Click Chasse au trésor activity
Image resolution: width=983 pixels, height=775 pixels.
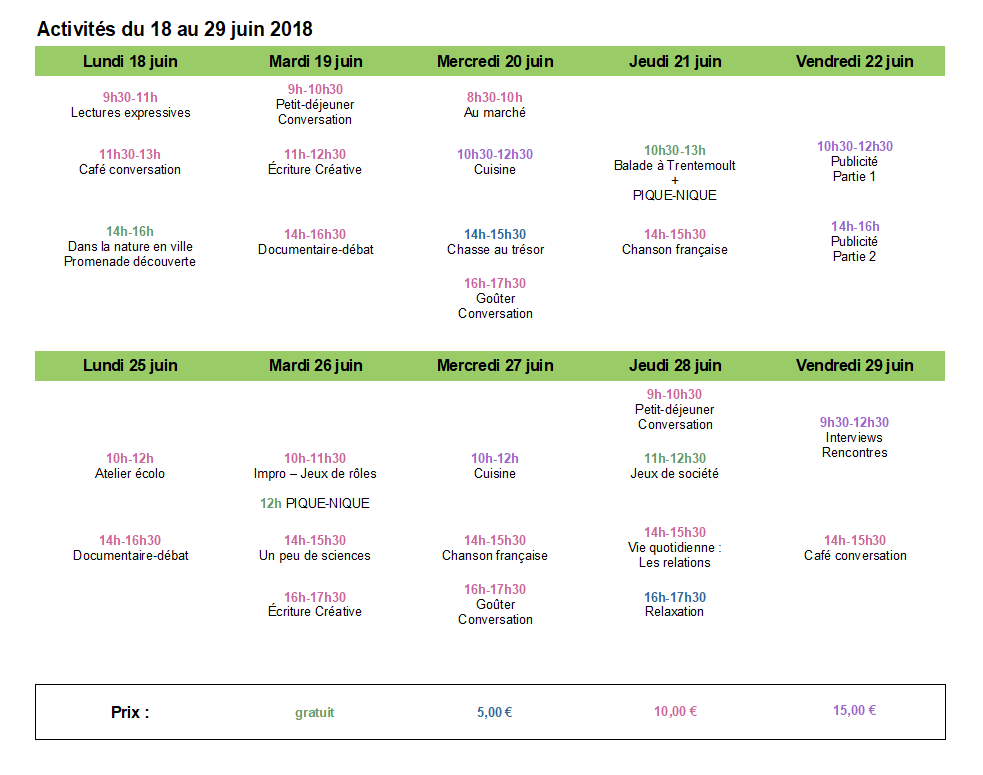pos(495,250)
